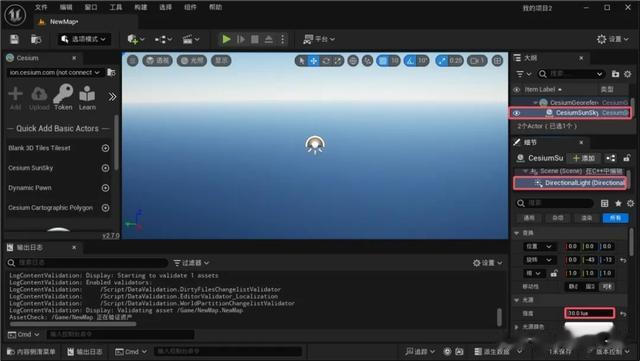Choose the select mode arrow in viewport
640x361 pixels.
(302, 61)
